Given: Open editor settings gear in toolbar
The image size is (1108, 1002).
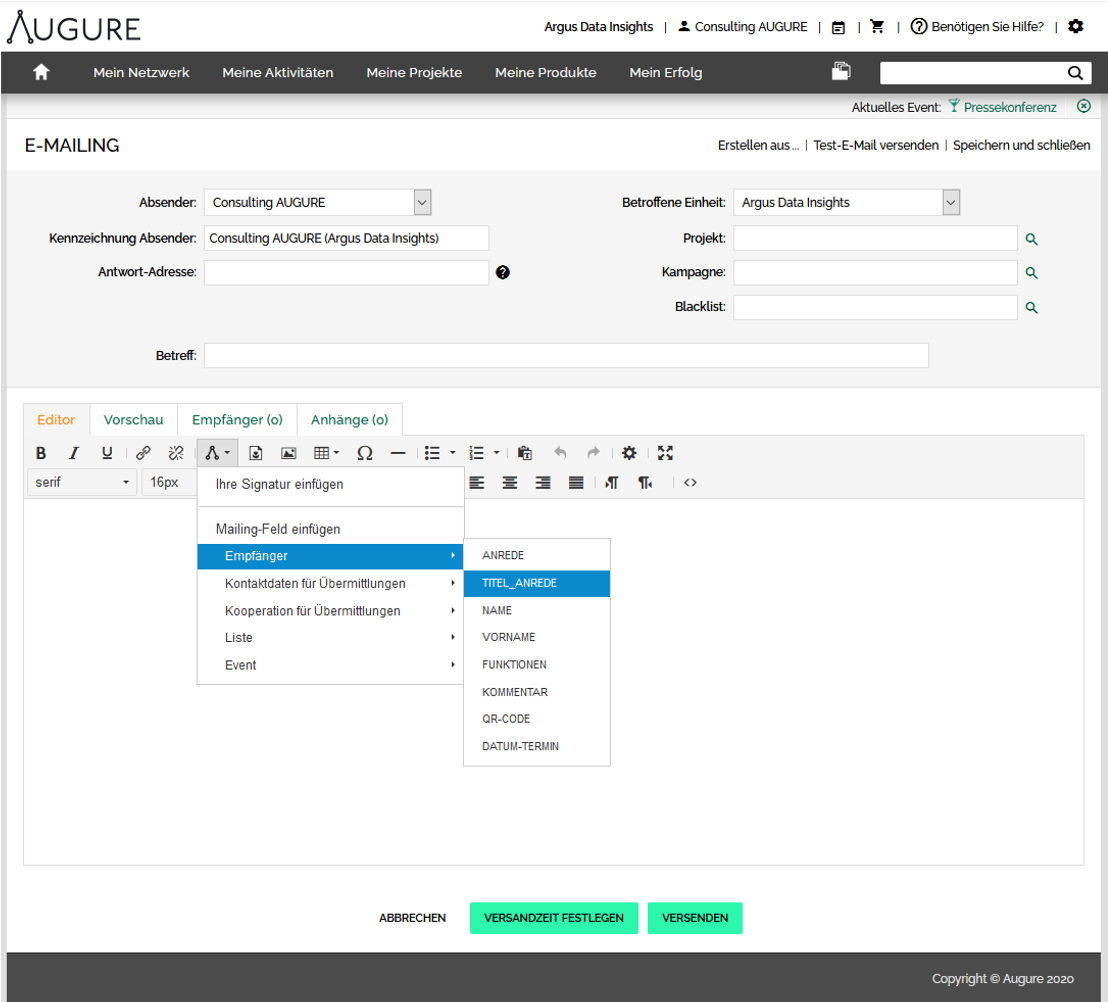Looking at the screenshot, I should [629, 453].
